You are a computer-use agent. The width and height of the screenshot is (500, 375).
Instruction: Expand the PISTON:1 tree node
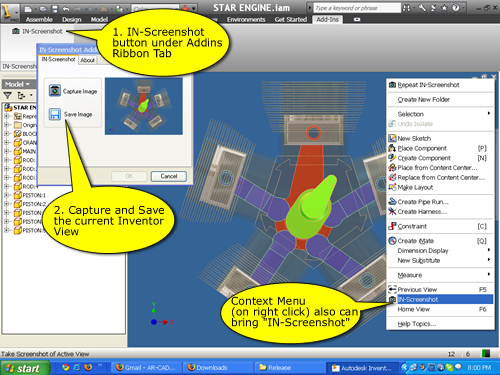(6, 195)
